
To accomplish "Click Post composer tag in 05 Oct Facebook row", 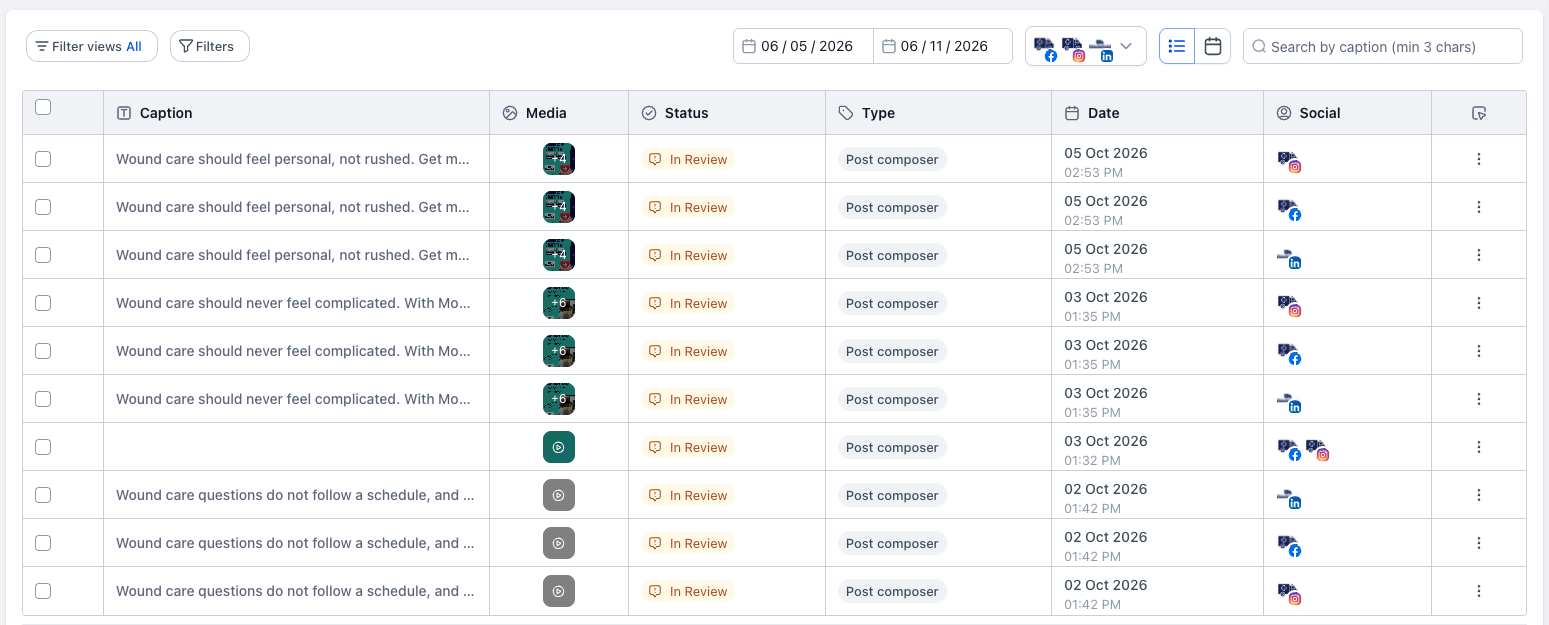I will [x=892, y=207].
